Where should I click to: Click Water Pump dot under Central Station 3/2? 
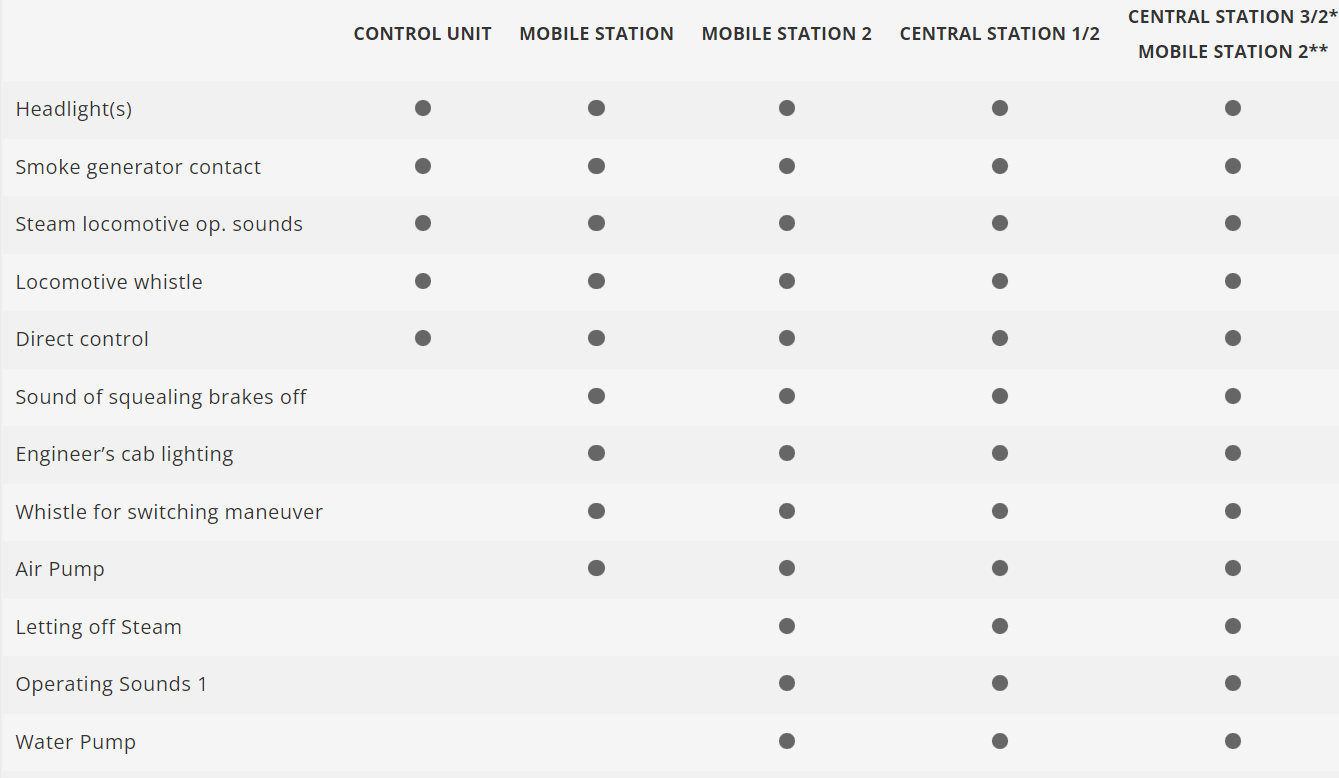click(1233, 741)
